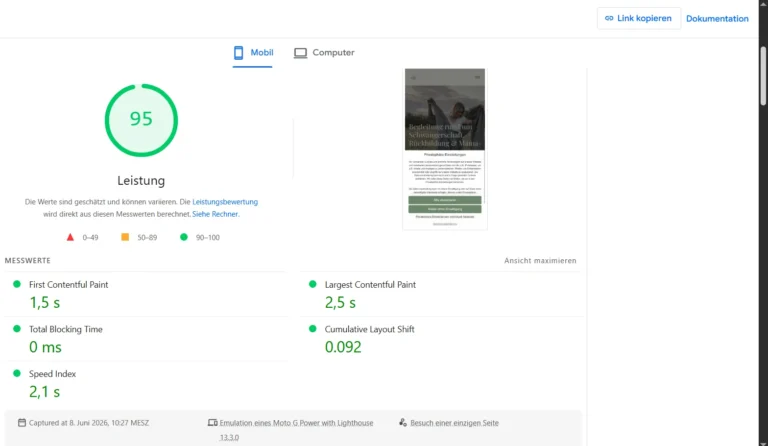Click the Total Blocking Time label
The height and width of the screenshot is (446, 768).
(66, 329)
